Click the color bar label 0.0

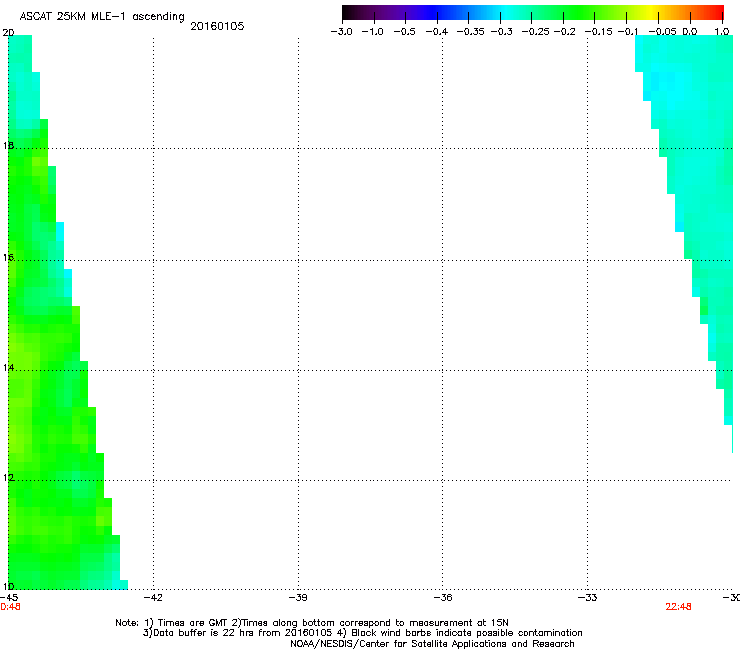690,32
